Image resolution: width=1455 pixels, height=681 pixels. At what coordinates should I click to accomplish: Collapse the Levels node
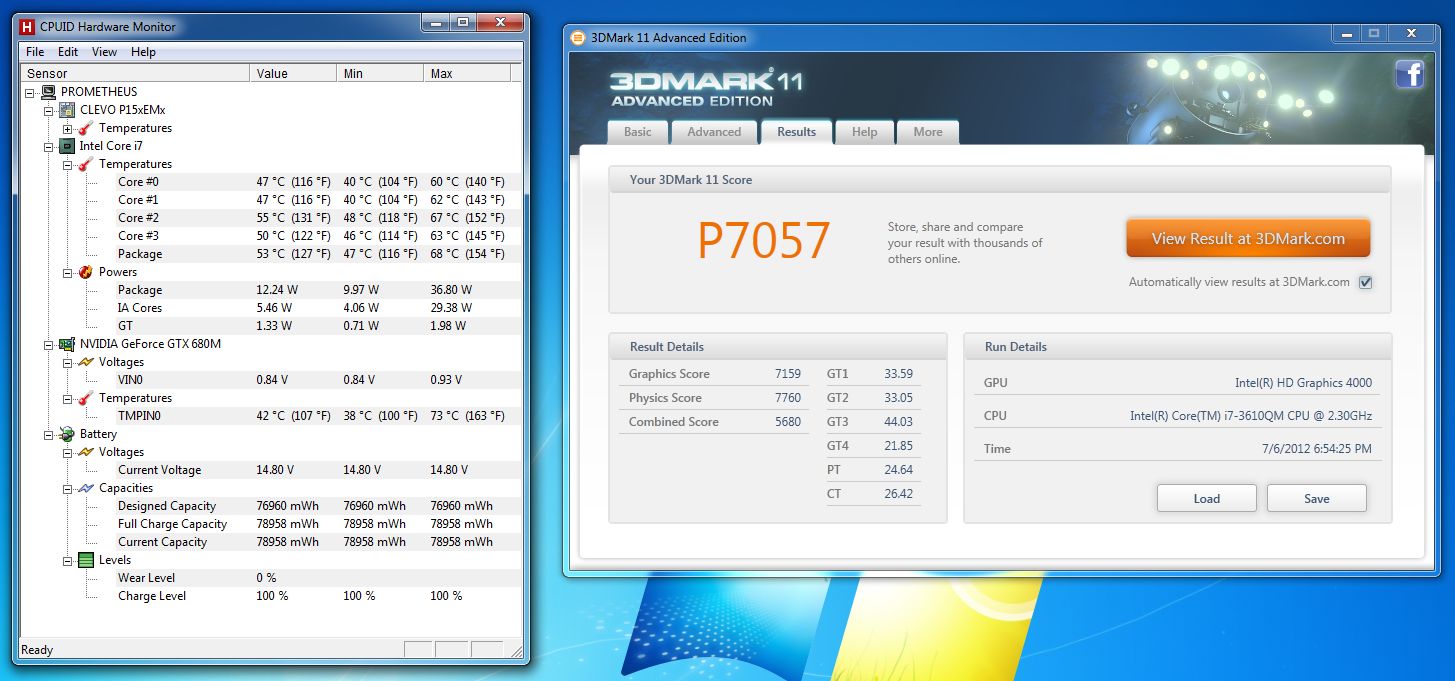(x=67, y=560)
